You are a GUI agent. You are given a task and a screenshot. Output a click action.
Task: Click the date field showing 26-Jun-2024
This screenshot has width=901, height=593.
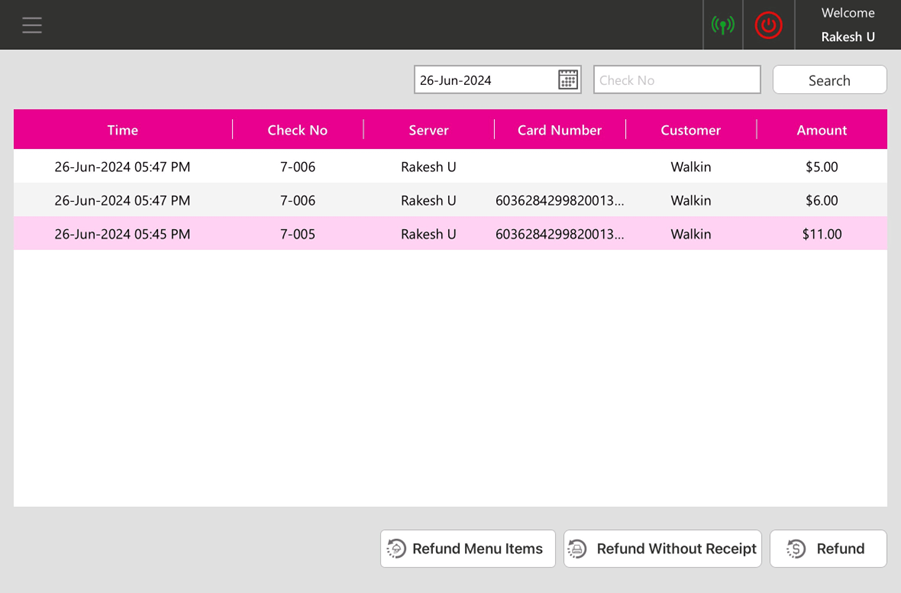point(485,80)
